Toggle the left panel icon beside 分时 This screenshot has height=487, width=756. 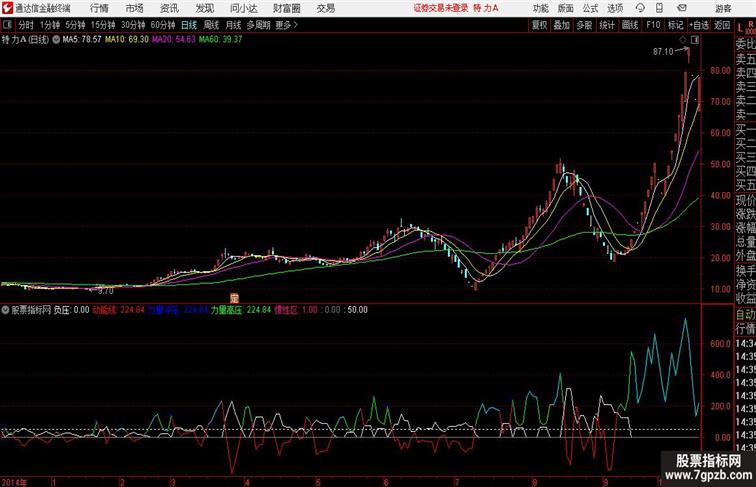(7, 25)
